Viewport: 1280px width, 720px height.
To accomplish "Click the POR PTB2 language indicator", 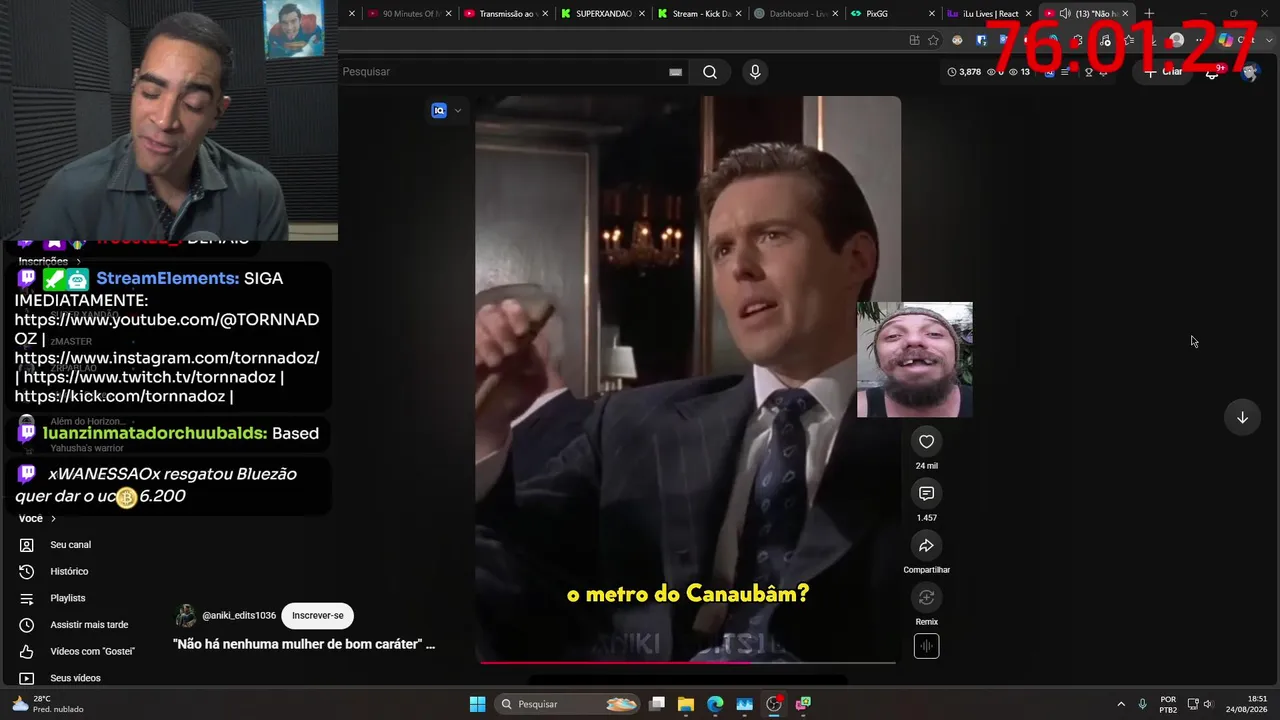I will tap(1168, 704).
